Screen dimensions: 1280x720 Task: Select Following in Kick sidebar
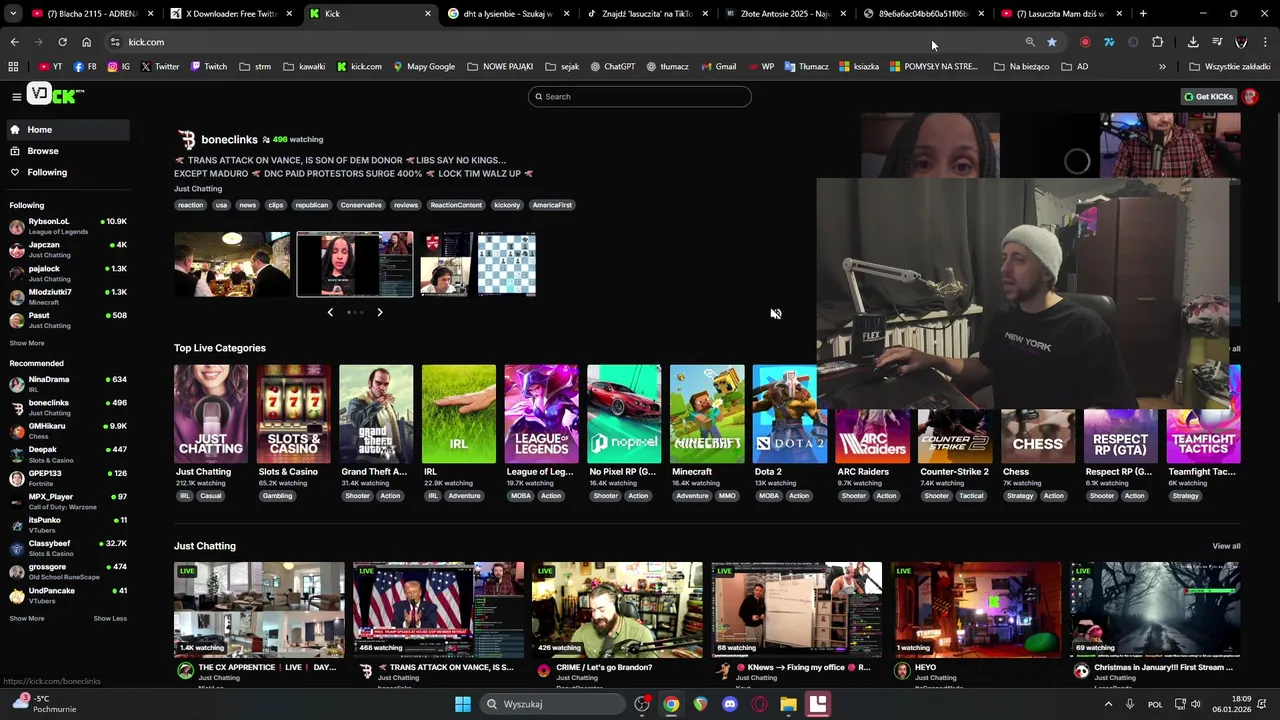pyautogui.click(x=67, y=172)
